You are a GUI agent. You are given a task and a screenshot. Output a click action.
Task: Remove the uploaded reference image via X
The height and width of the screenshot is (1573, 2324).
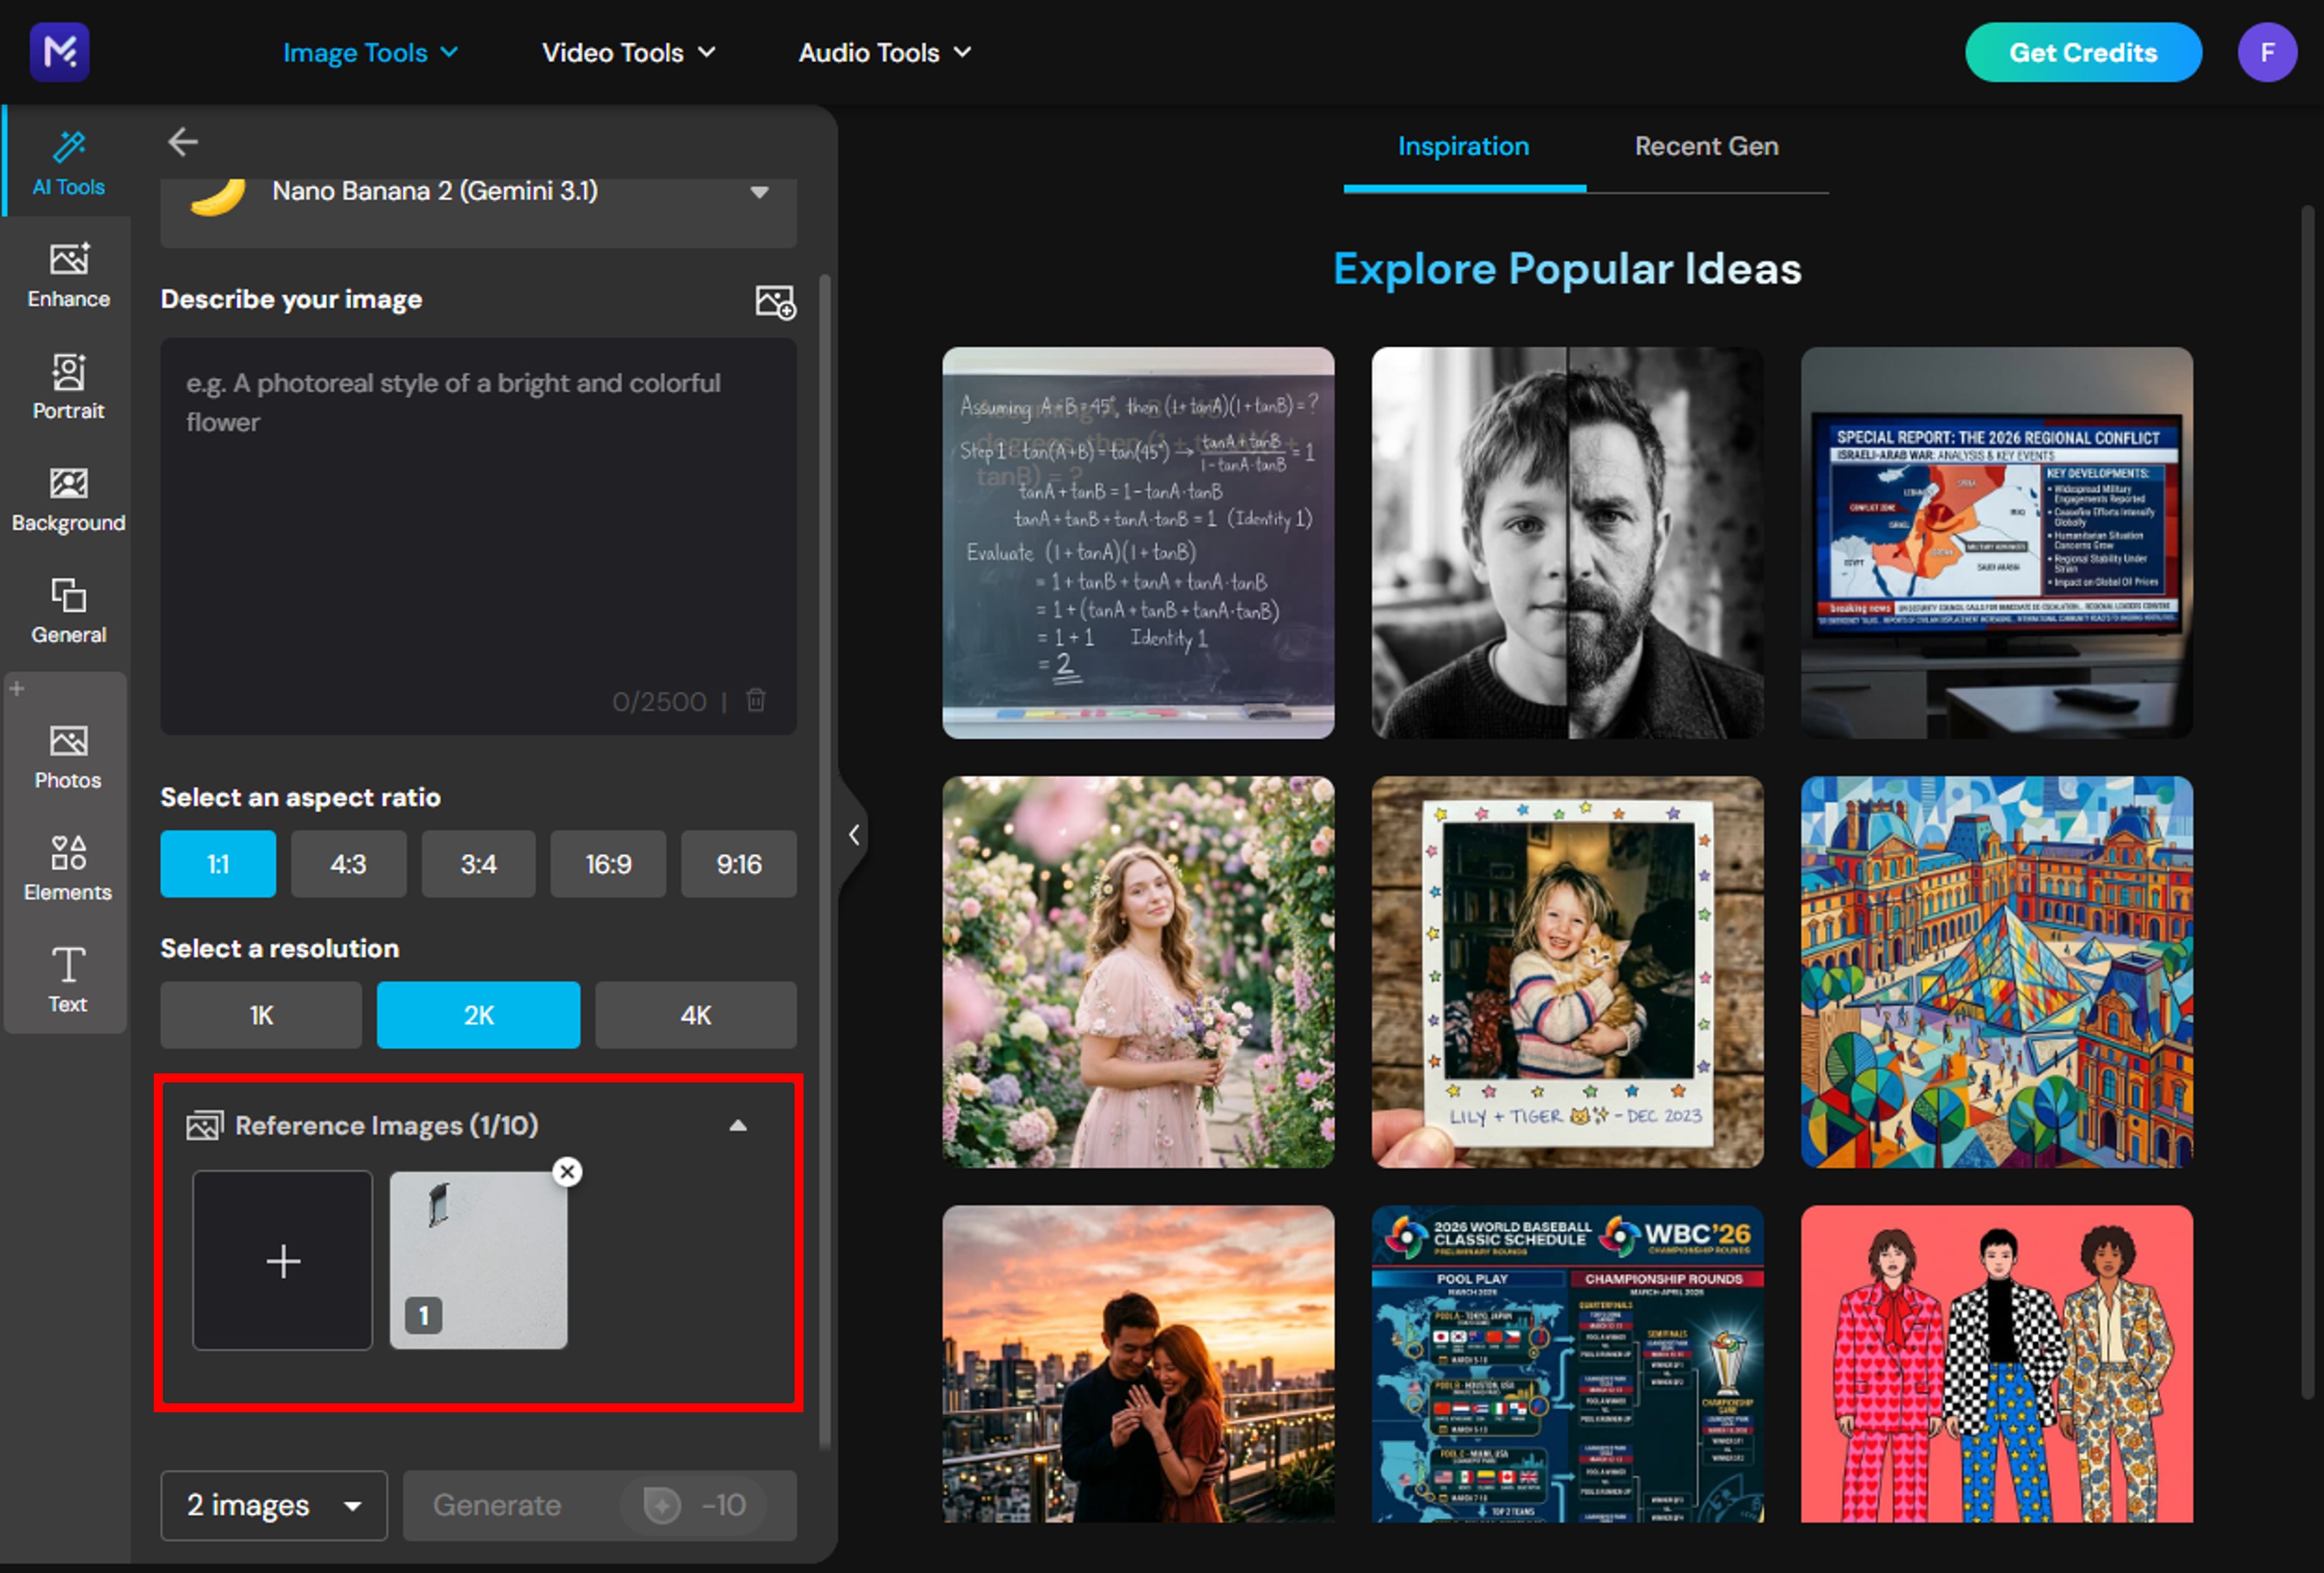(567, 1172)
